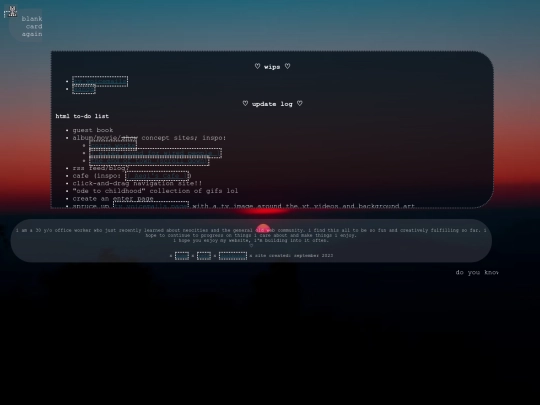Click the 'guest book' list item

tap(93, 130)
